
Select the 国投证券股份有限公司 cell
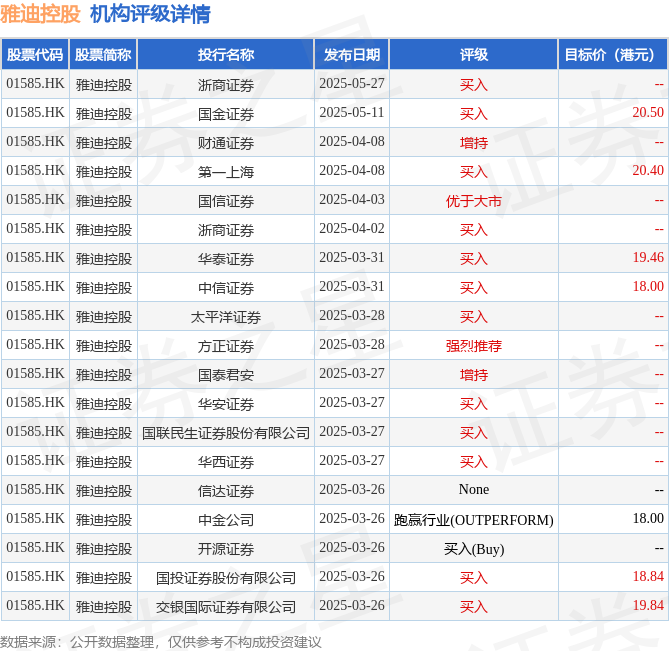click(226, 578)
